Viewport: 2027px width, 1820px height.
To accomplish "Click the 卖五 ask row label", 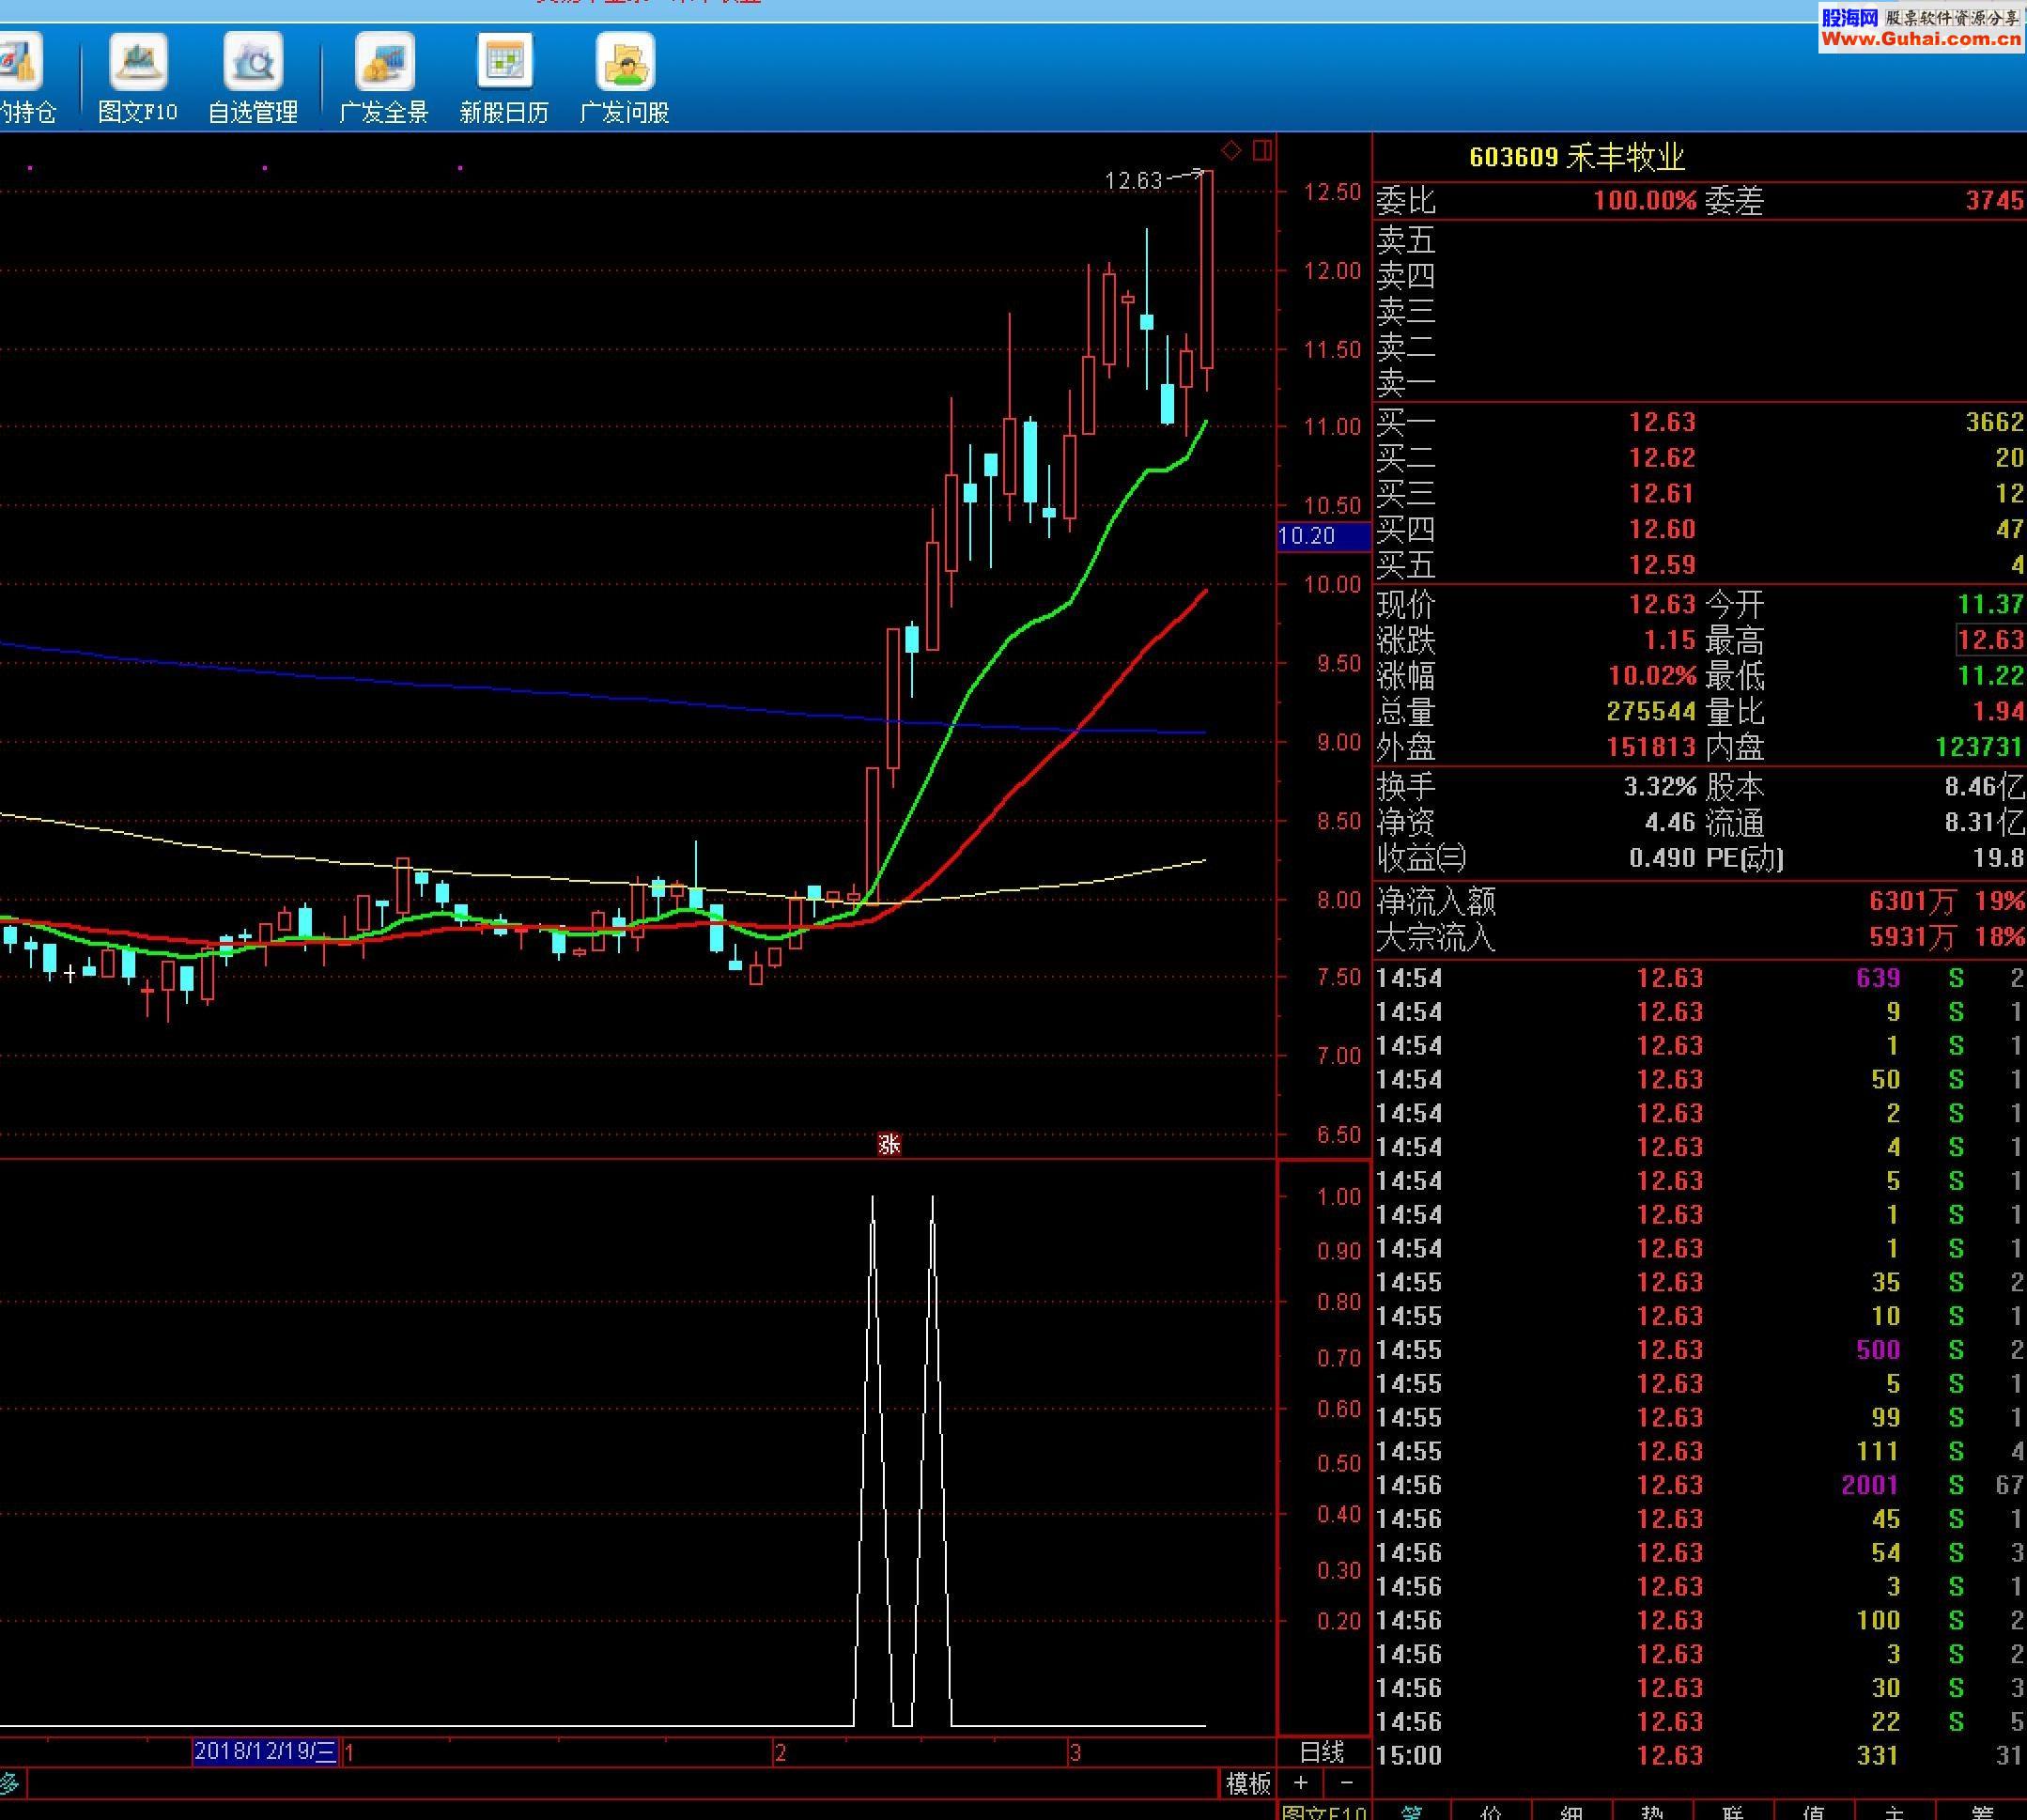I will point(1405,240).
